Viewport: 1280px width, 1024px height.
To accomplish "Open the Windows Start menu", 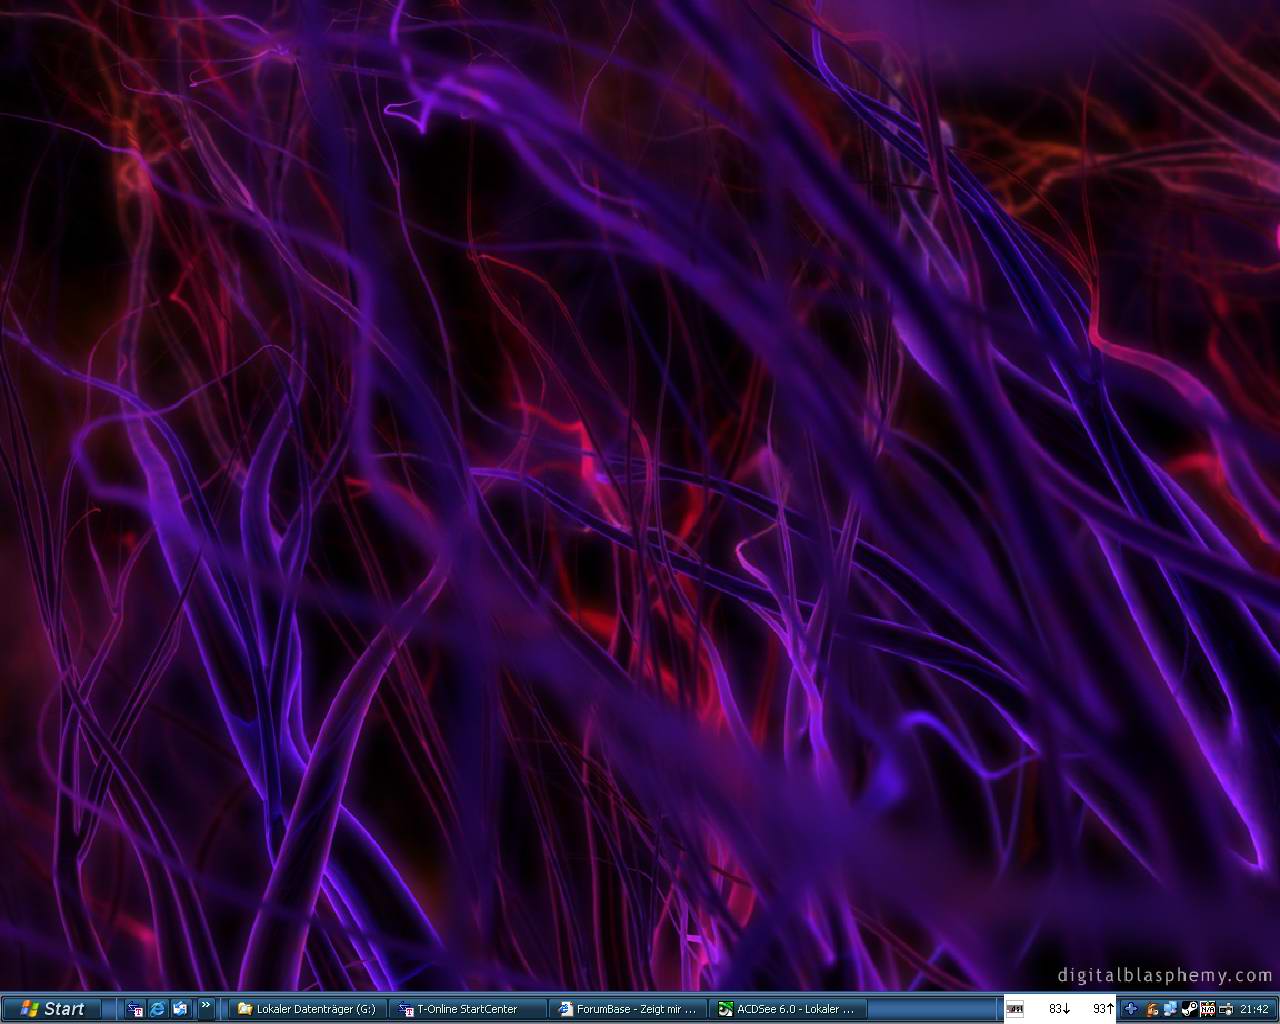I will (x=52, y=1009).
